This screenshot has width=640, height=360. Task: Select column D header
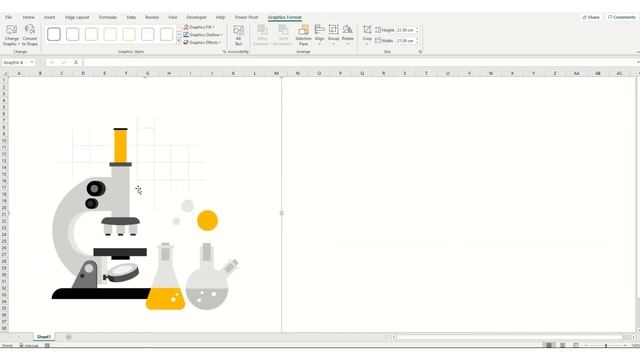click(x=83, y=73)
